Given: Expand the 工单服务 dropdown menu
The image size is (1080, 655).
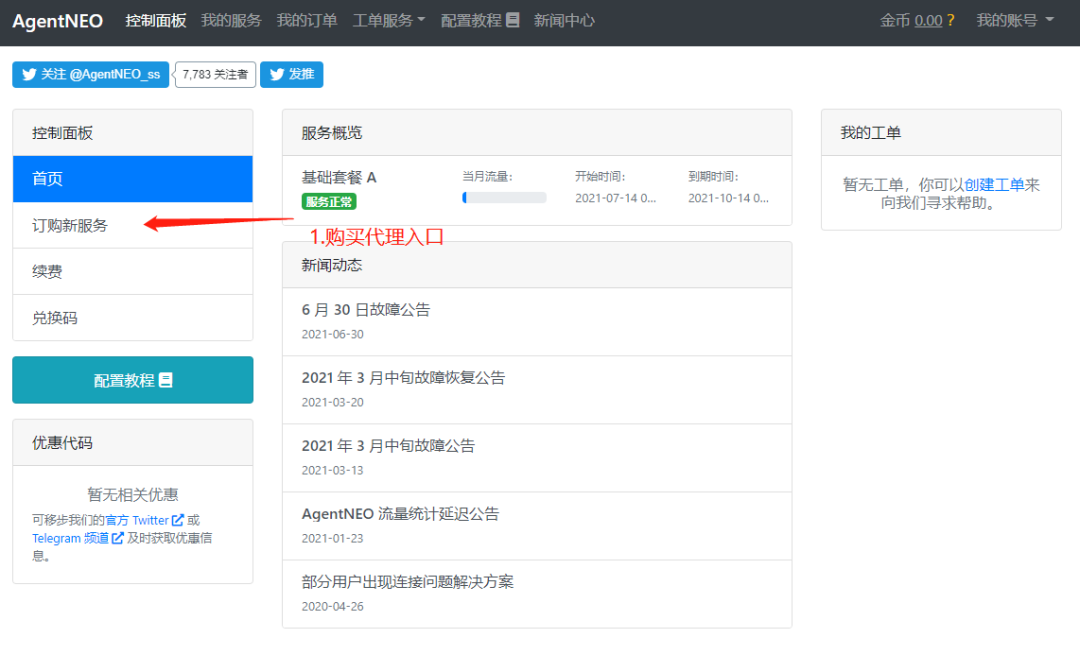Looking at the screenshot, I should 388,20.
